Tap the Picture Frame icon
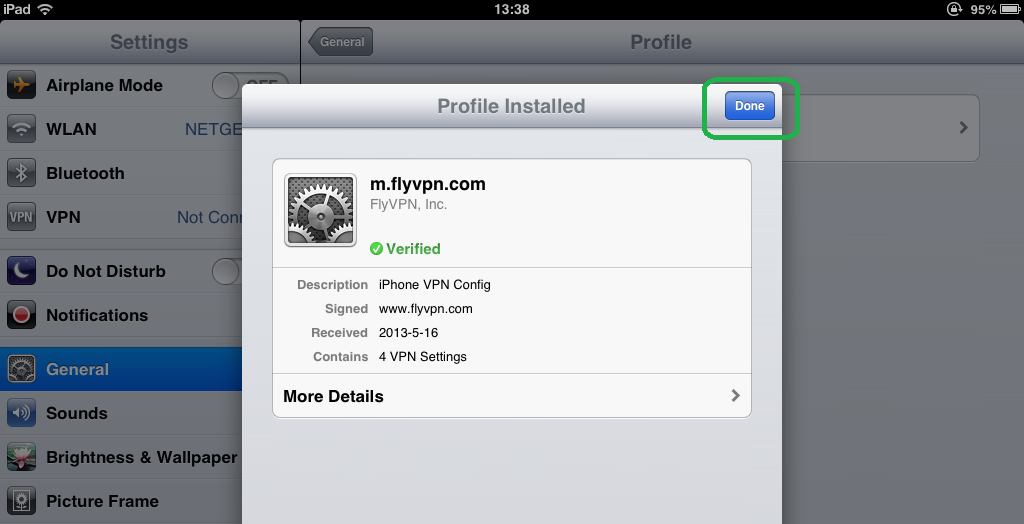Image resolution: width=1024 pixels, height=524 pixels. point(22,501)
